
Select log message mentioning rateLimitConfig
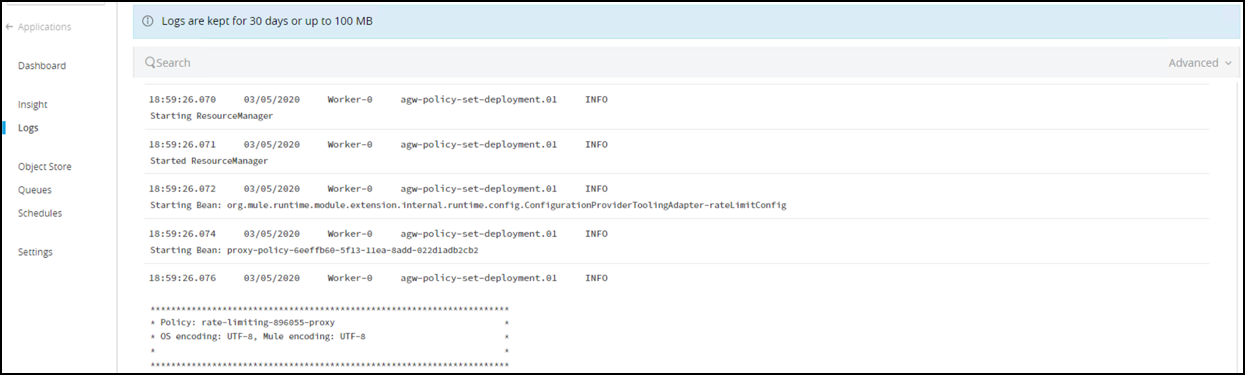point(468,205)
